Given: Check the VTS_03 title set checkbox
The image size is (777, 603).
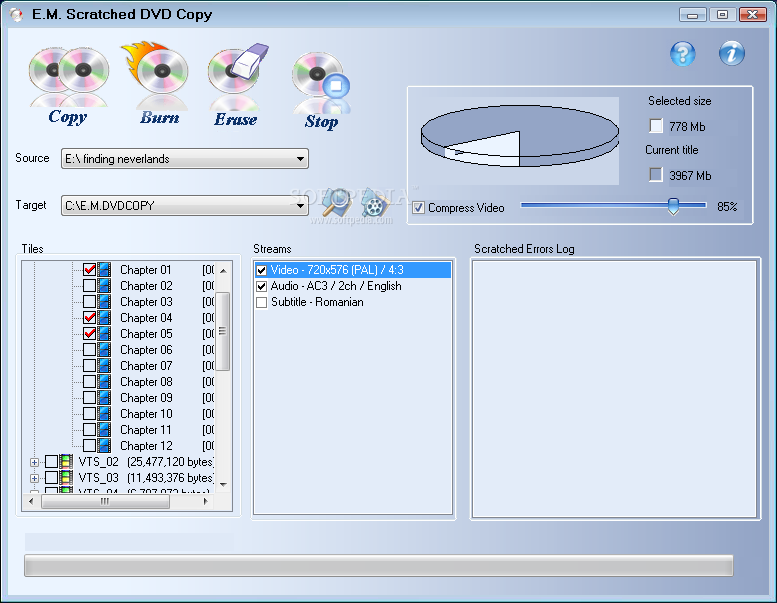Looking at the screenshot, I should 52,477.
